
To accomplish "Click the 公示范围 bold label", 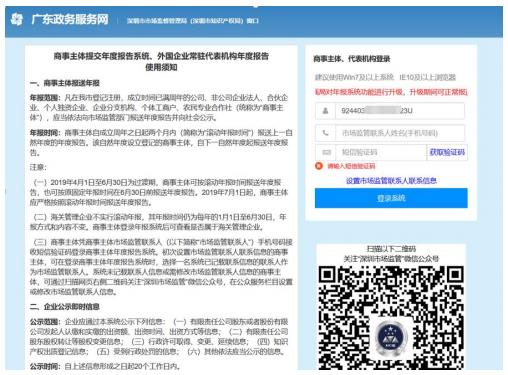I will click(45, 322).
